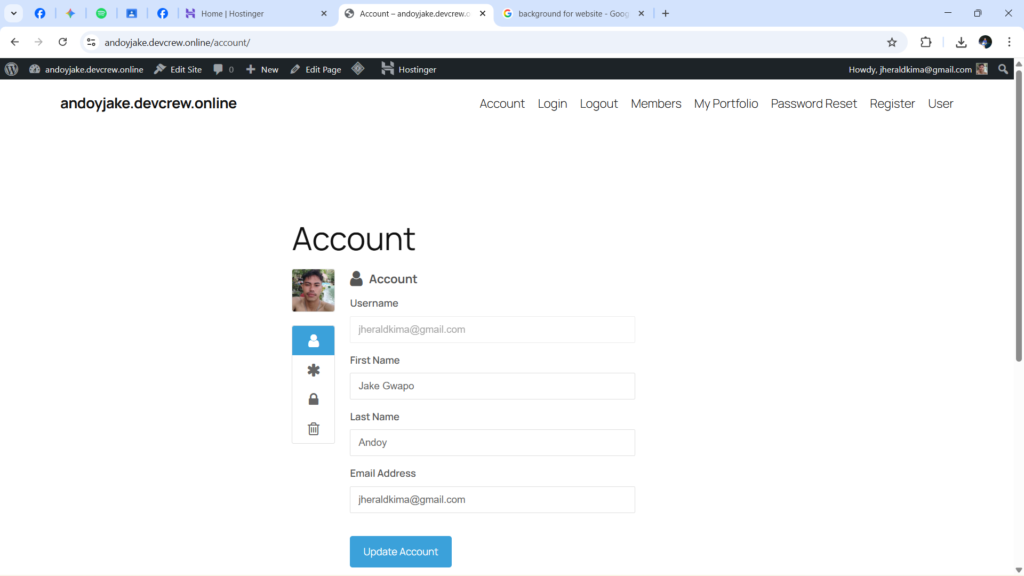1024x576 pixels.
Task: Select the blue user account tab icon
Action: coord(313,341)
